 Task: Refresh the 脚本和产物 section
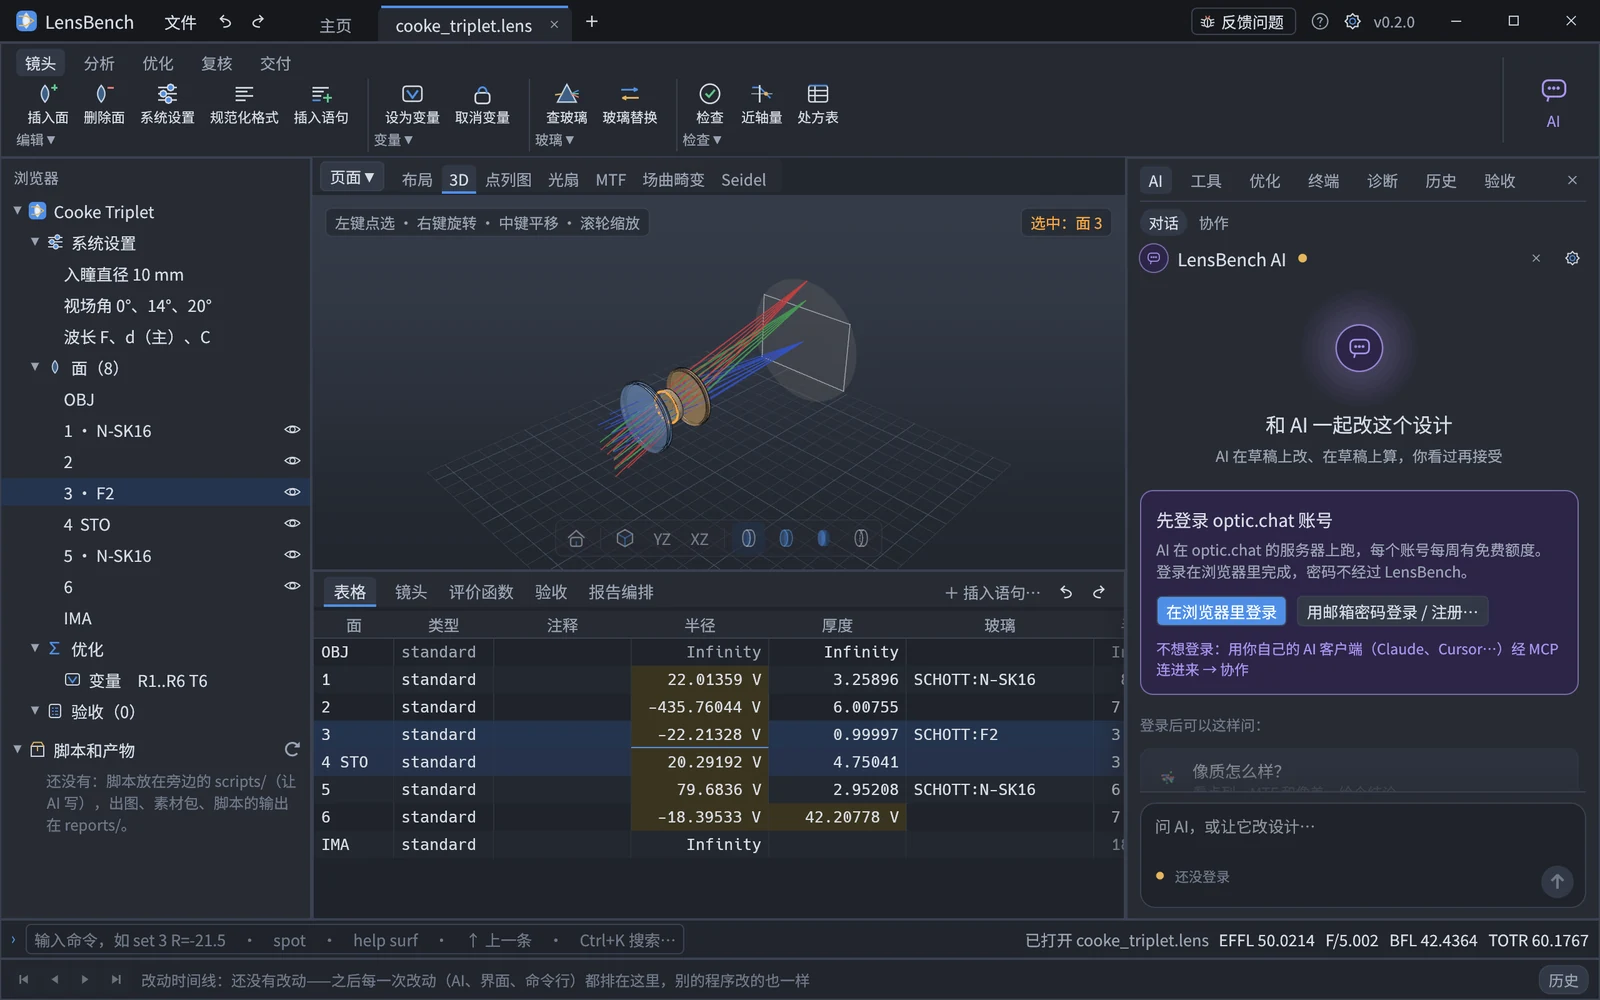(292, 749)
